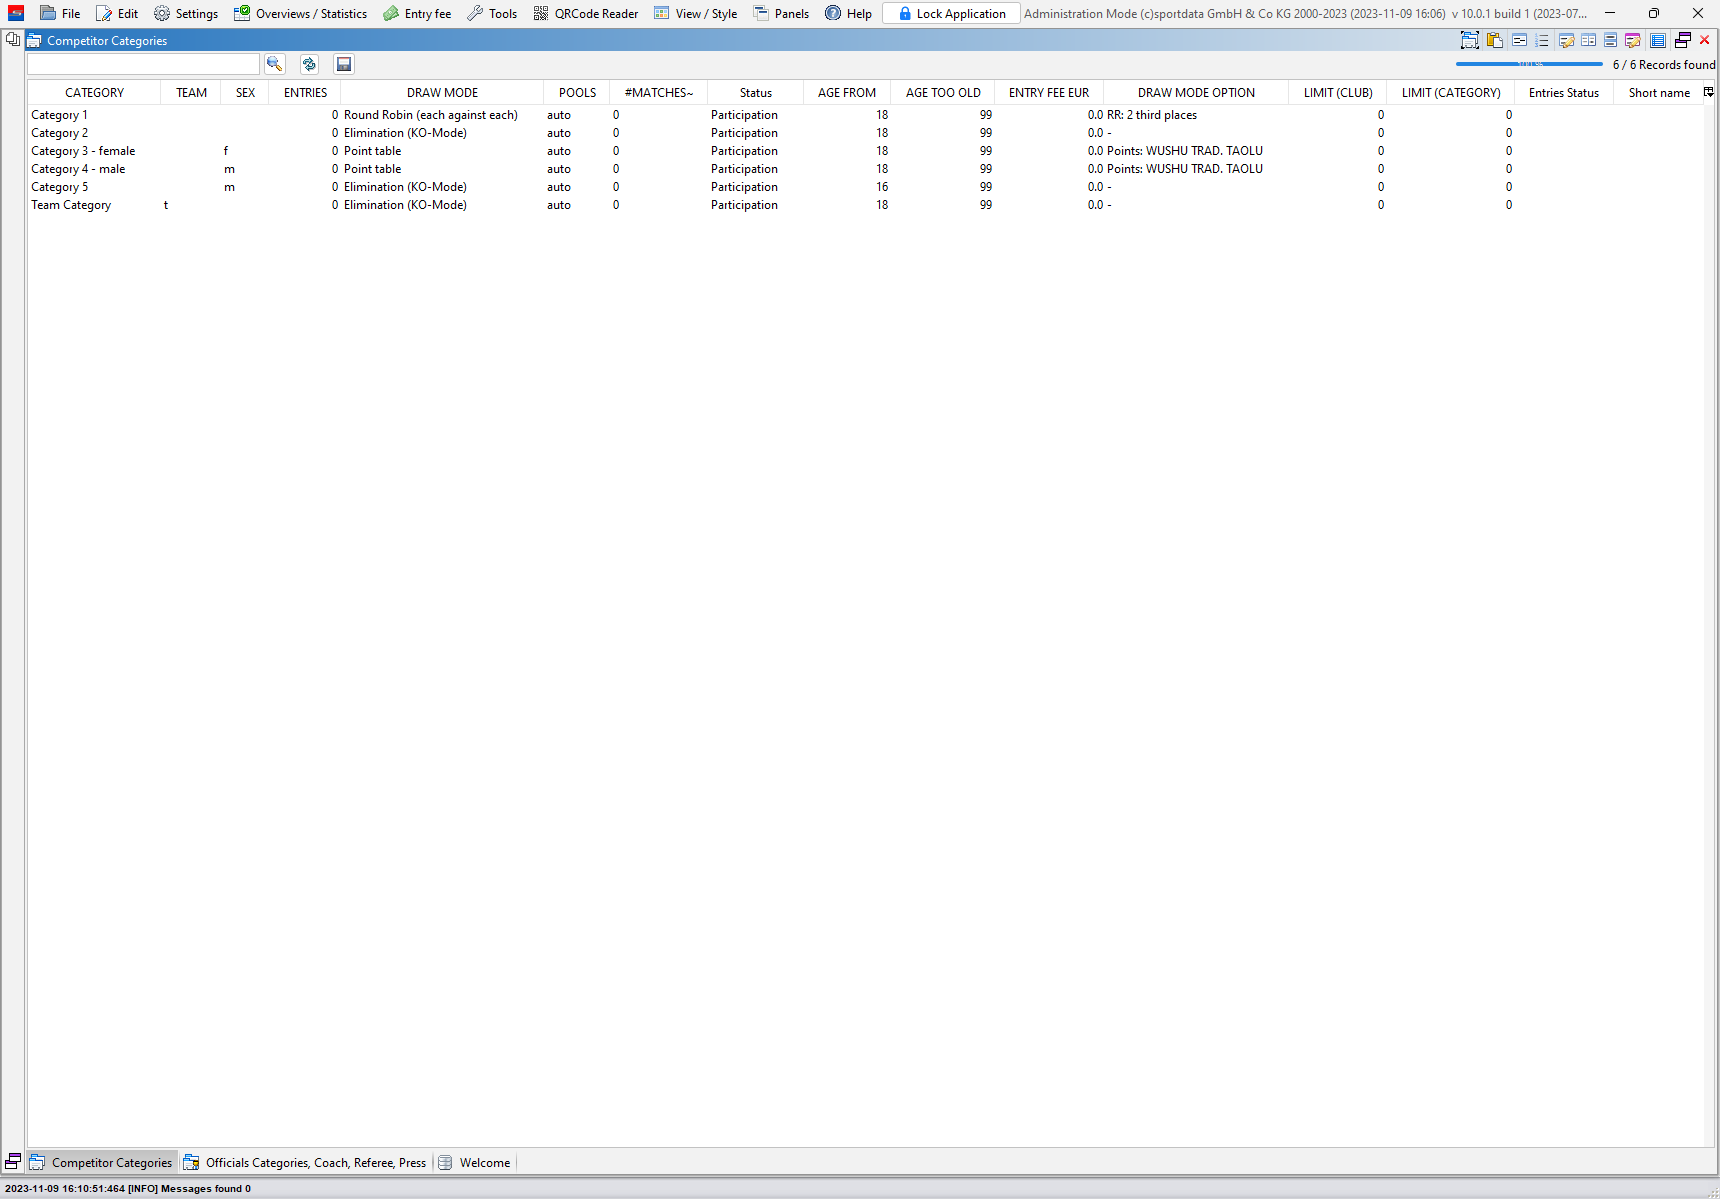
Task: Click the stacked pages icon beside panel title
Action: 13,40
